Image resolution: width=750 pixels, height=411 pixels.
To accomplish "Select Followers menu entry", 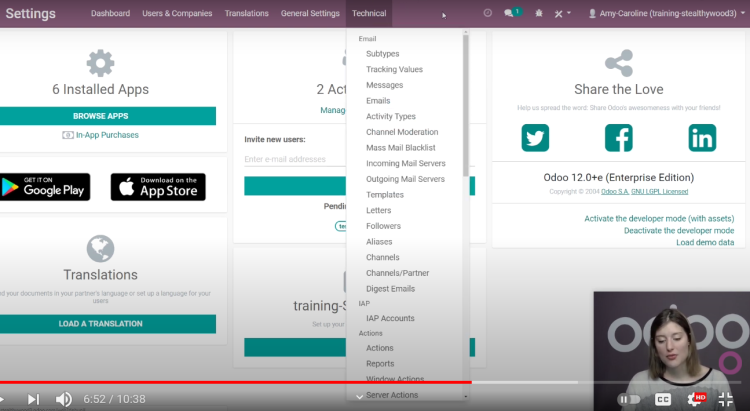I will tap(383, 226).
